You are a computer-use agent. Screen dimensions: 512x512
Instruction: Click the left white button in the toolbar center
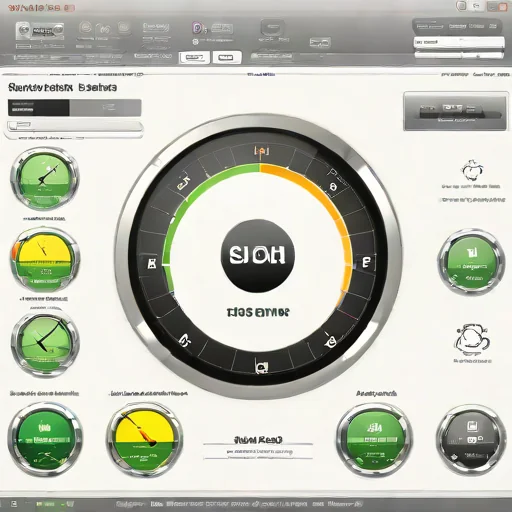tap(194, 57)
